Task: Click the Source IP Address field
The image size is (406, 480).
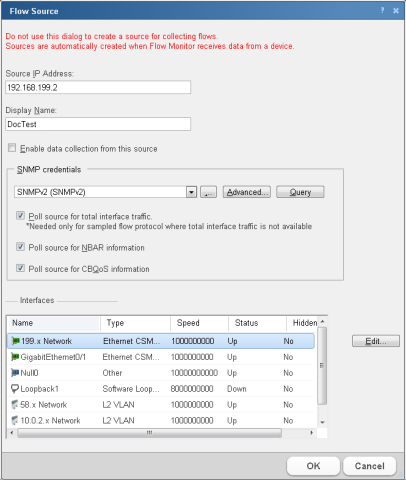Action: pos(98,87)
